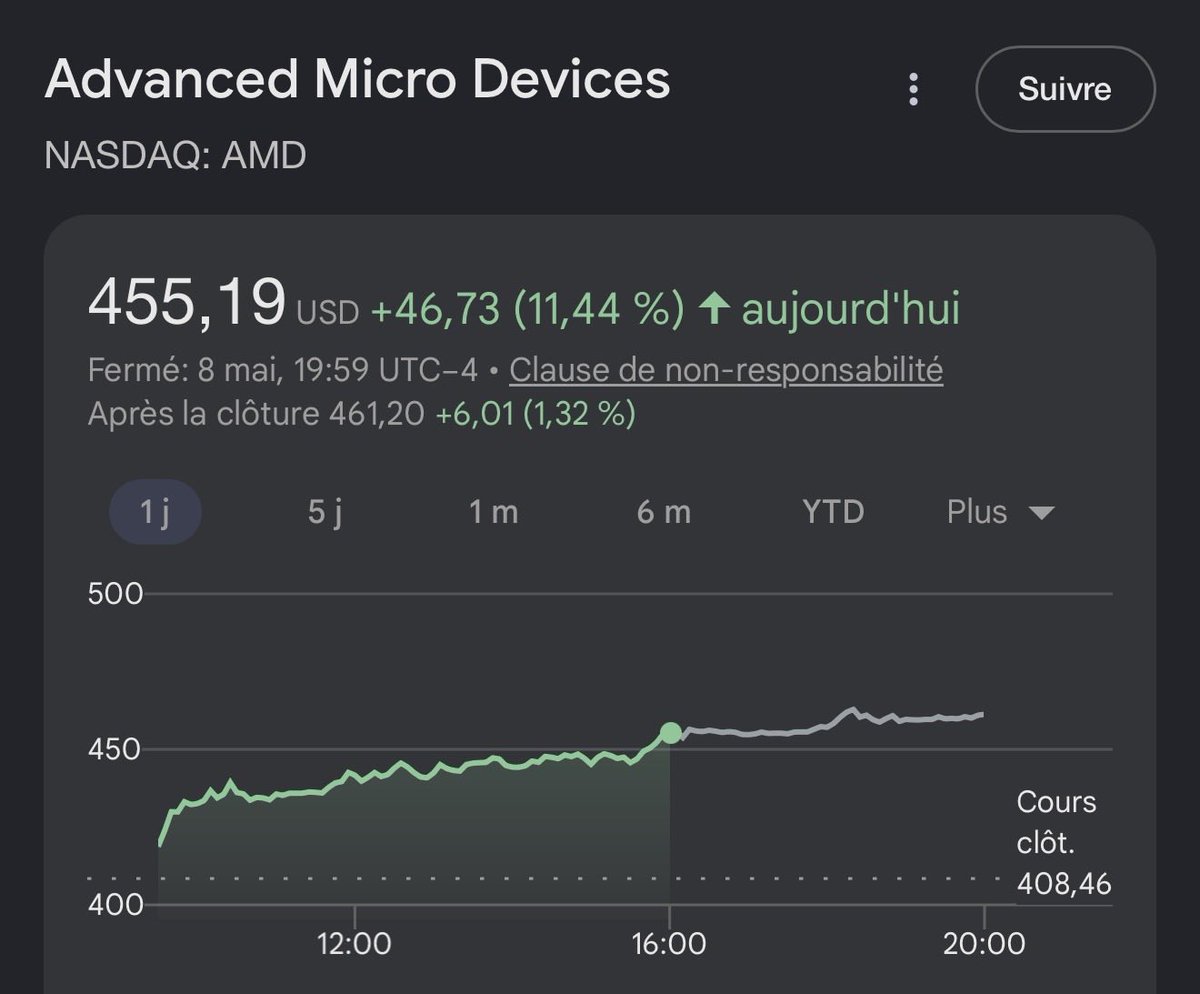Click the 16:00 time axis label
This screenshot has width=1200, height=994.
(669, 942)
